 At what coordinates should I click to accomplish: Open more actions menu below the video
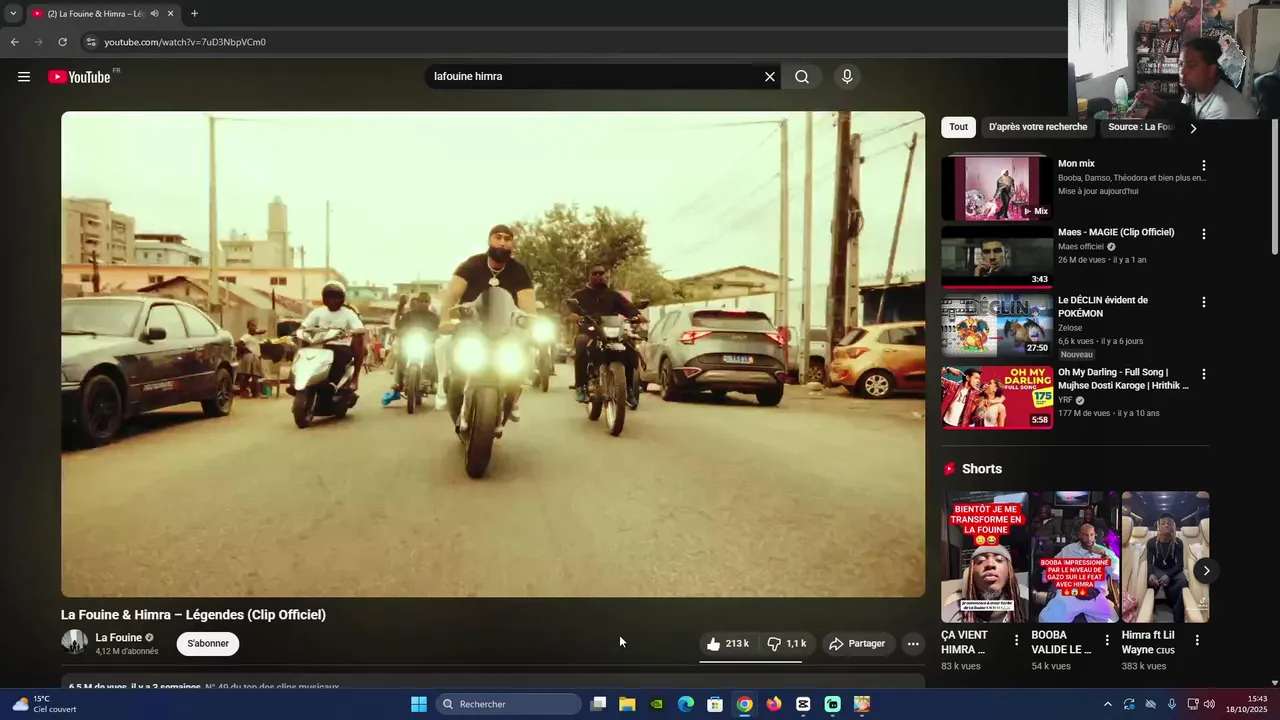[x=913, y=644]
